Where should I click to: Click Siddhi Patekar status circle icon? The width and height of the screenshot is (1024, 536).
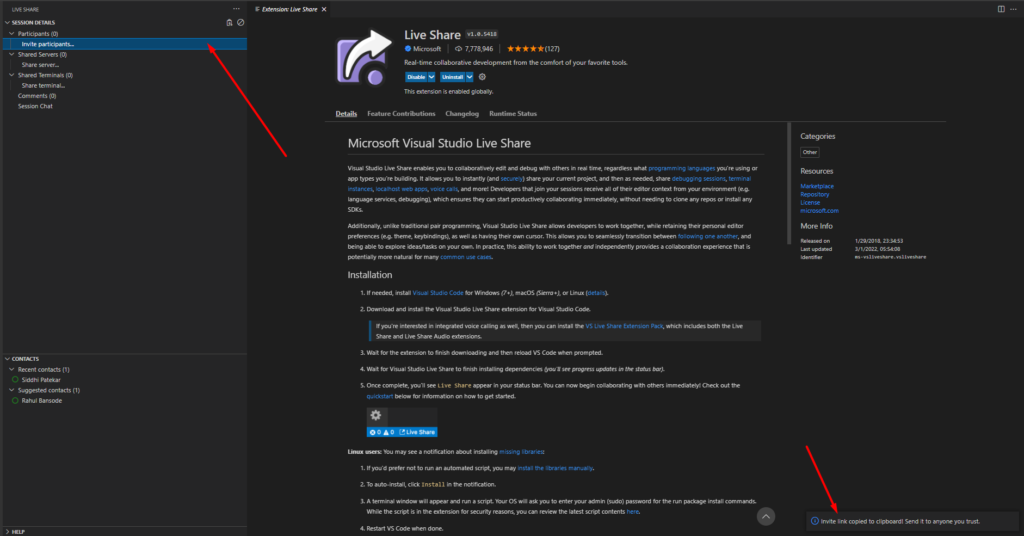pos(15,379)
